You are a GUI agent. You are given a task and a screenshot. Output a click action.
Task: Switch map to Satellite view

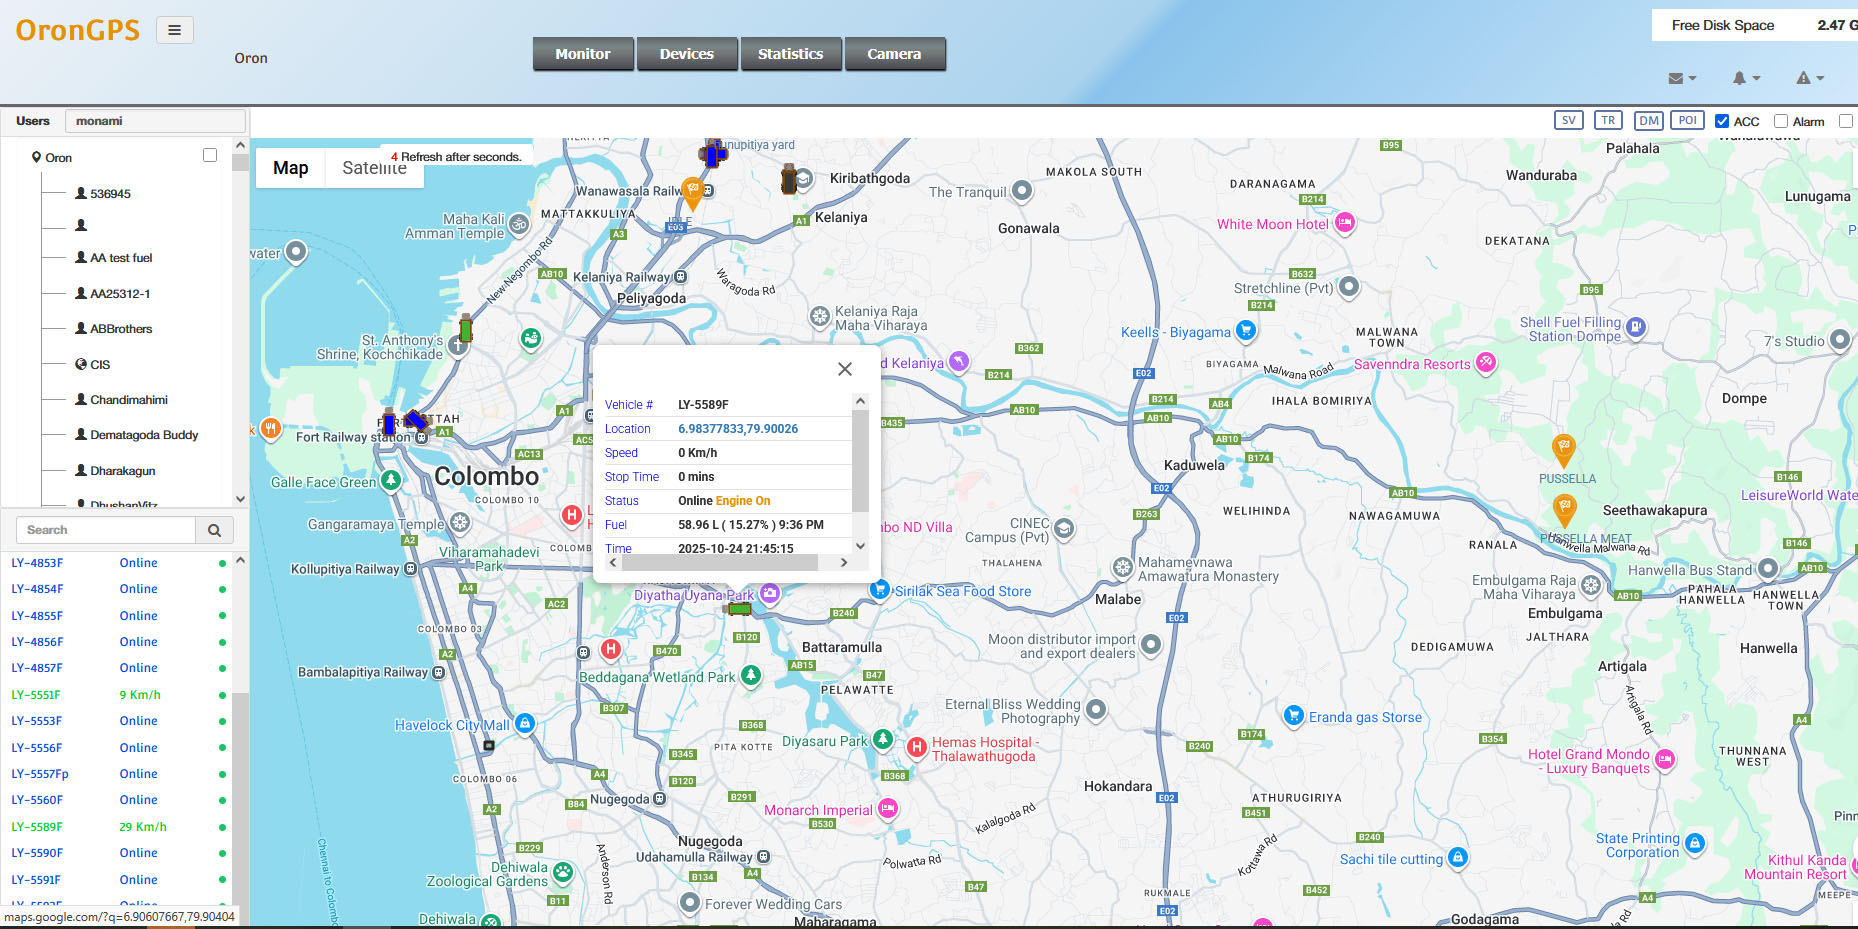(373, 167)
